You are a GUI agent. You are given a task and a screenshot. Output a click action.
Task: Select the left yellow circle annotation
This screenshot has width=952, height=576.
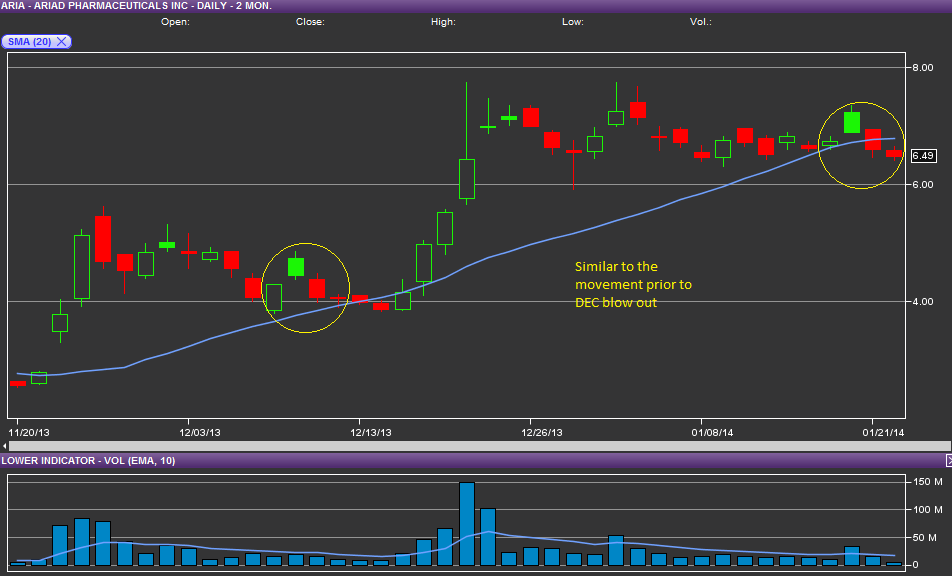(x=305, y=287)
